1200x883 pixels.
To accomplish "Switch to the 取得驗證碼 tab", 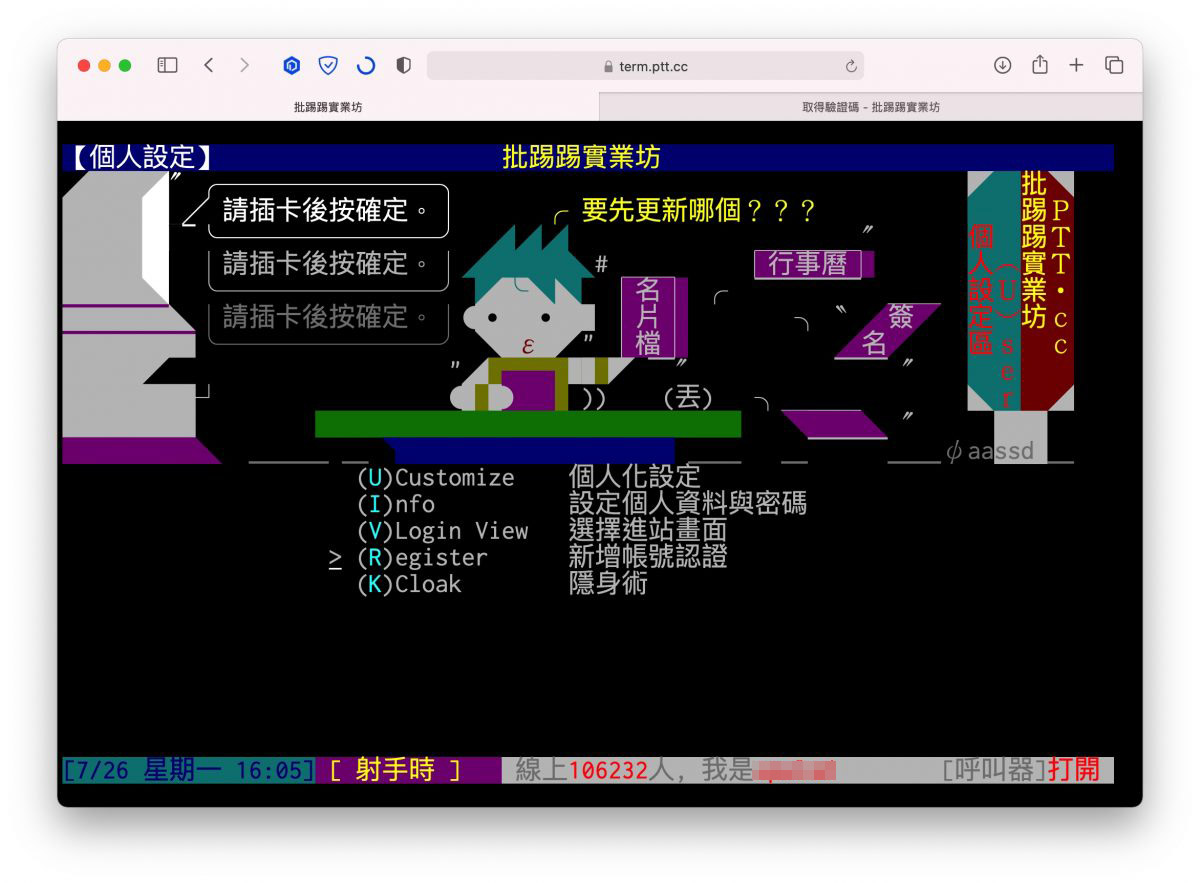I will [871, 107].
